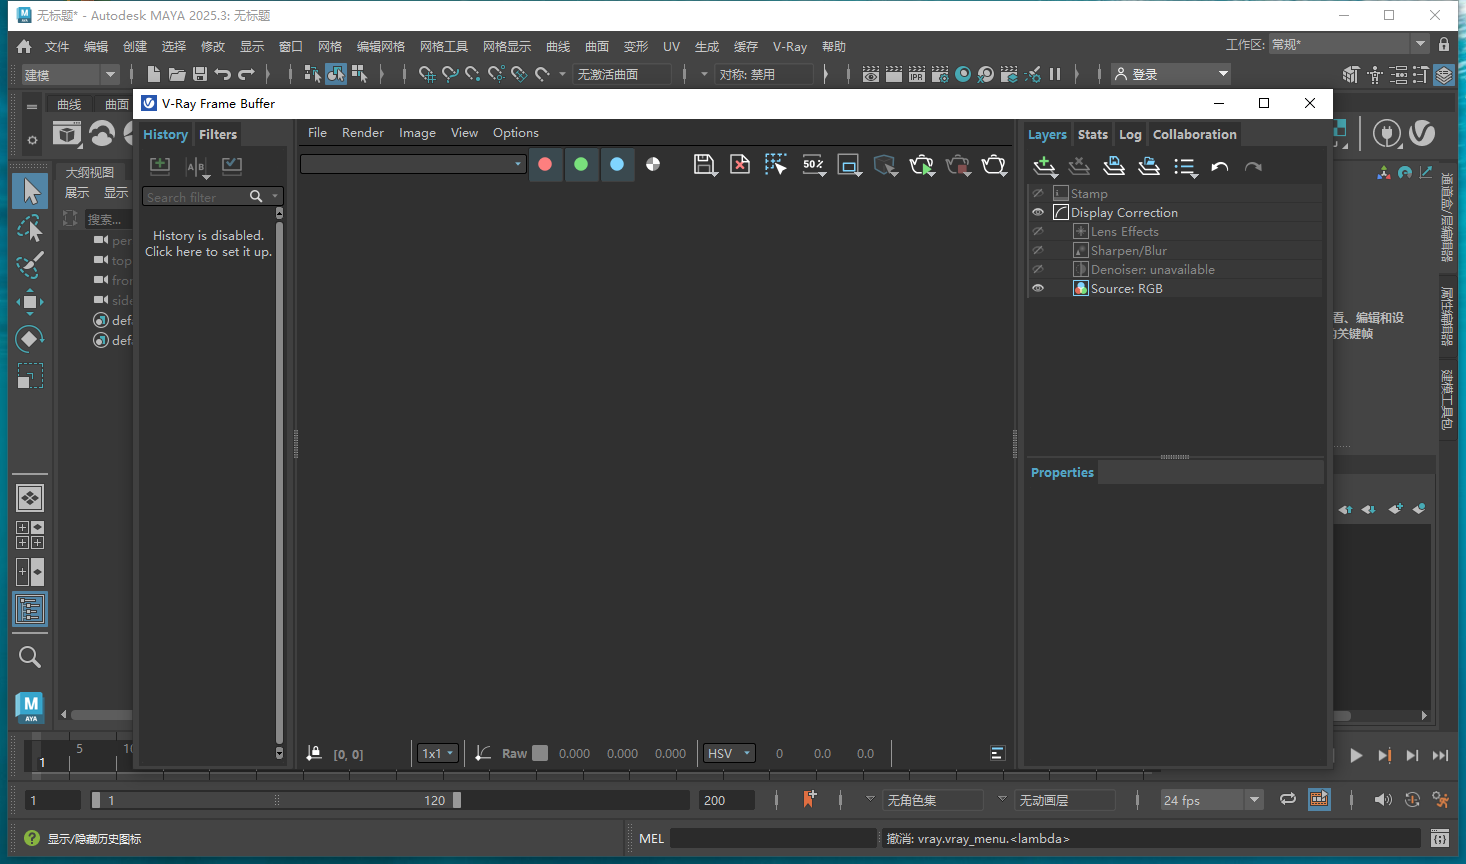
Task: Click go to end of playback range
Action: [x=1440, y=755]
